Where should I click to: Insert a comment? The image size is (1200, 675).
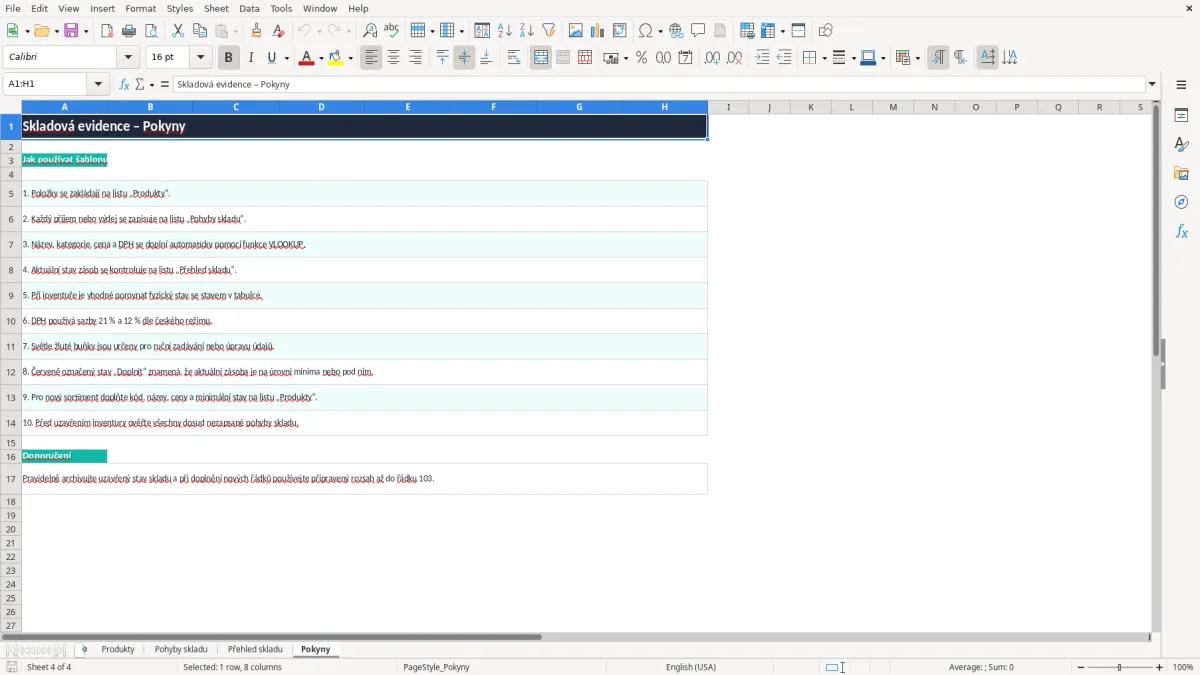coord(699,31)
